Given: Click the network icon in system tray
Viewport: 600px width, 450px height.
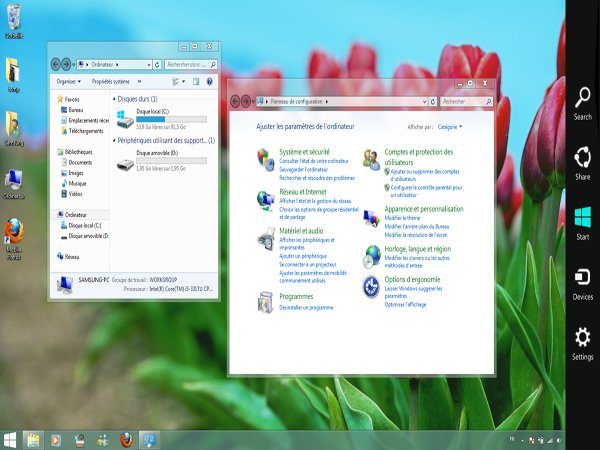Looking at the screenshot, I should pyautogui.click(x=550, y=441).
